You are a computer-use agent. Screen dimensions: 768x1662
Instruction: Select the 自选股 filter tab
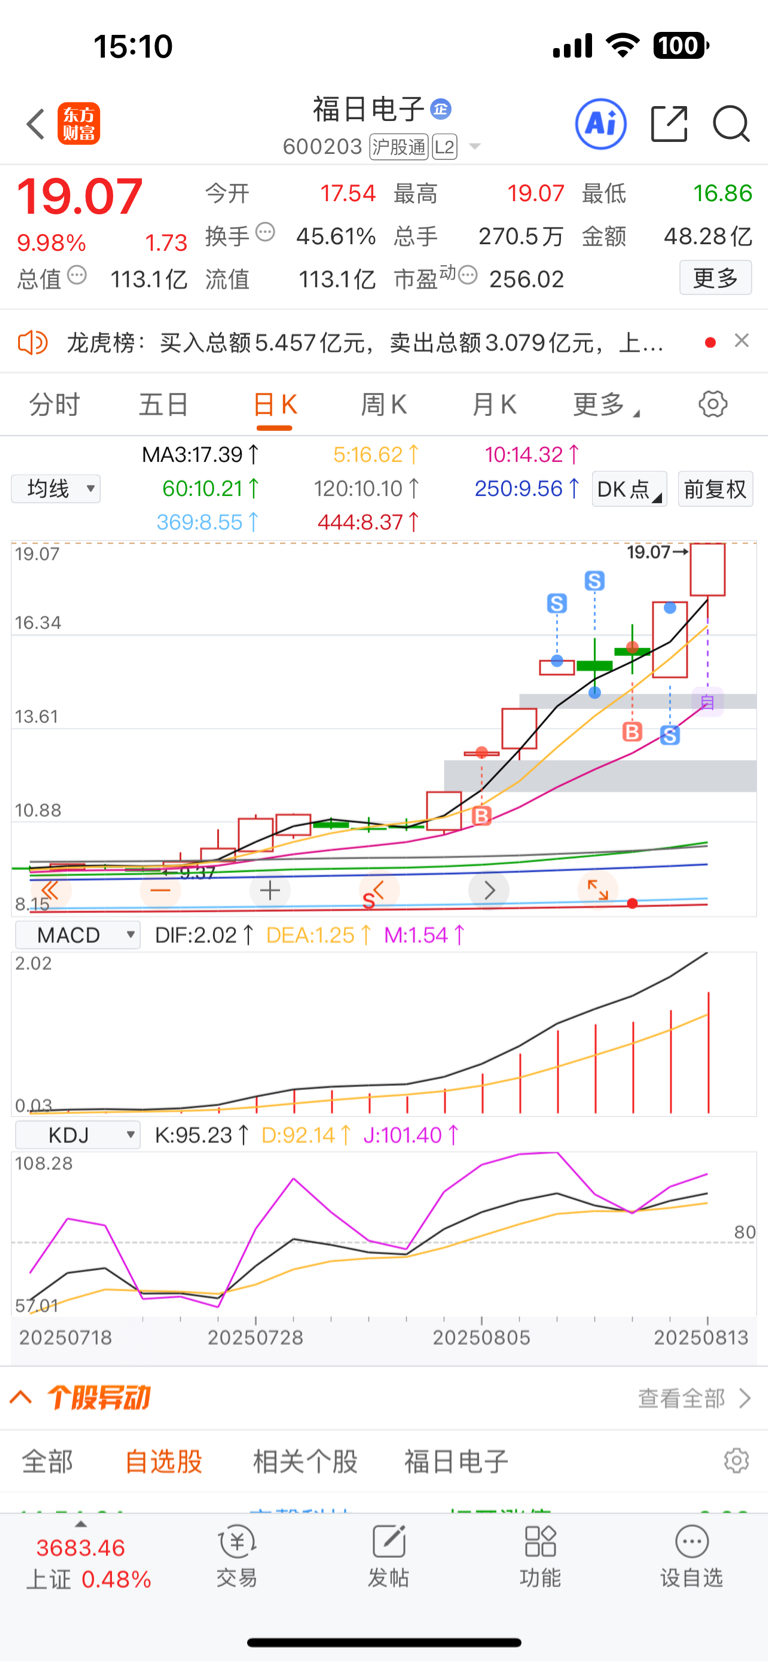pos(164,1462)
